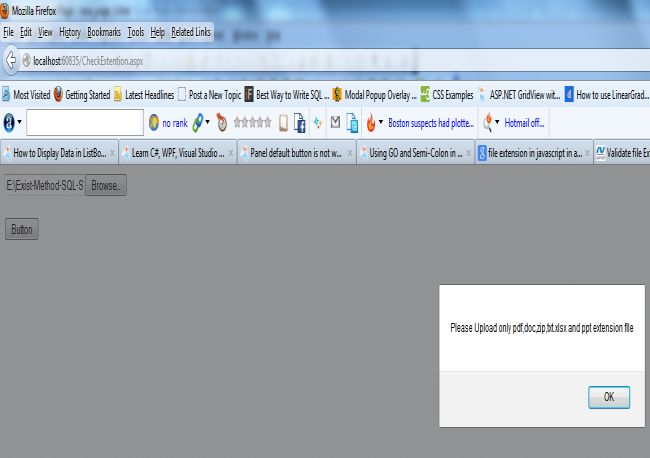
Task: Close 'Using GO and Semi-Colon' tab
Action: [468, 153]
